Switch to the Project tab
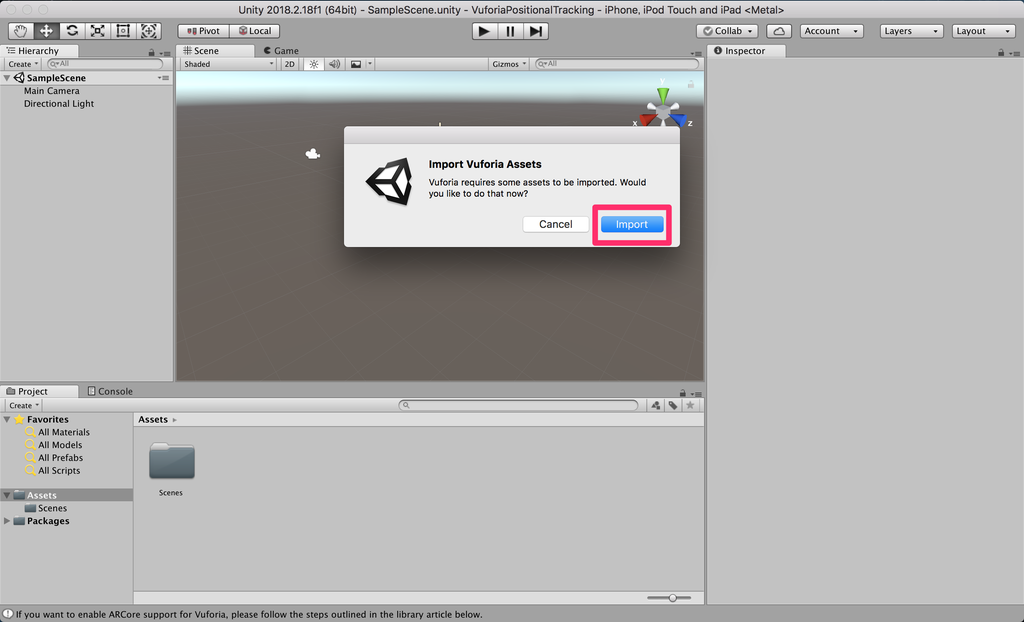The image size is (1024, 622). click(39, 391)
